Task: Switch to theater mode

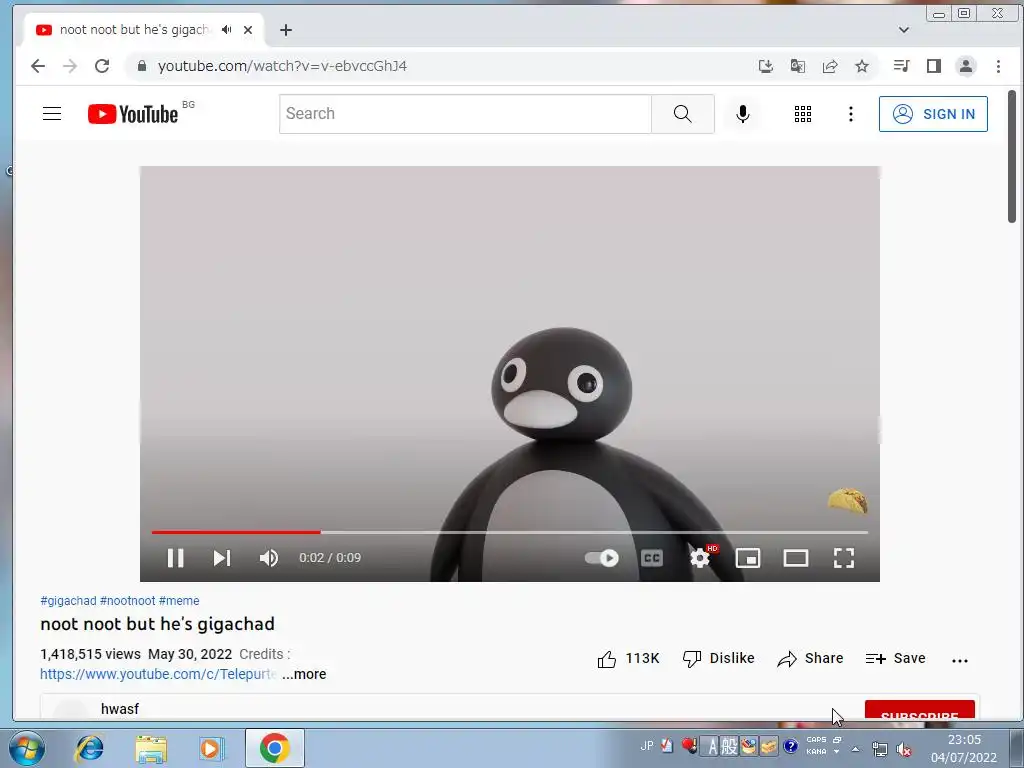Action: pyautogui.click(x=796, y=558)
